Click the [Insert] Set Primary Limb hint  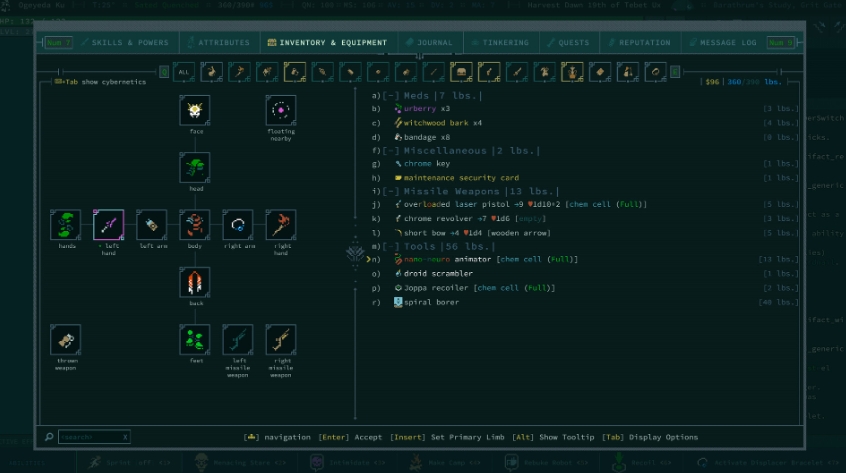point(447,437)
